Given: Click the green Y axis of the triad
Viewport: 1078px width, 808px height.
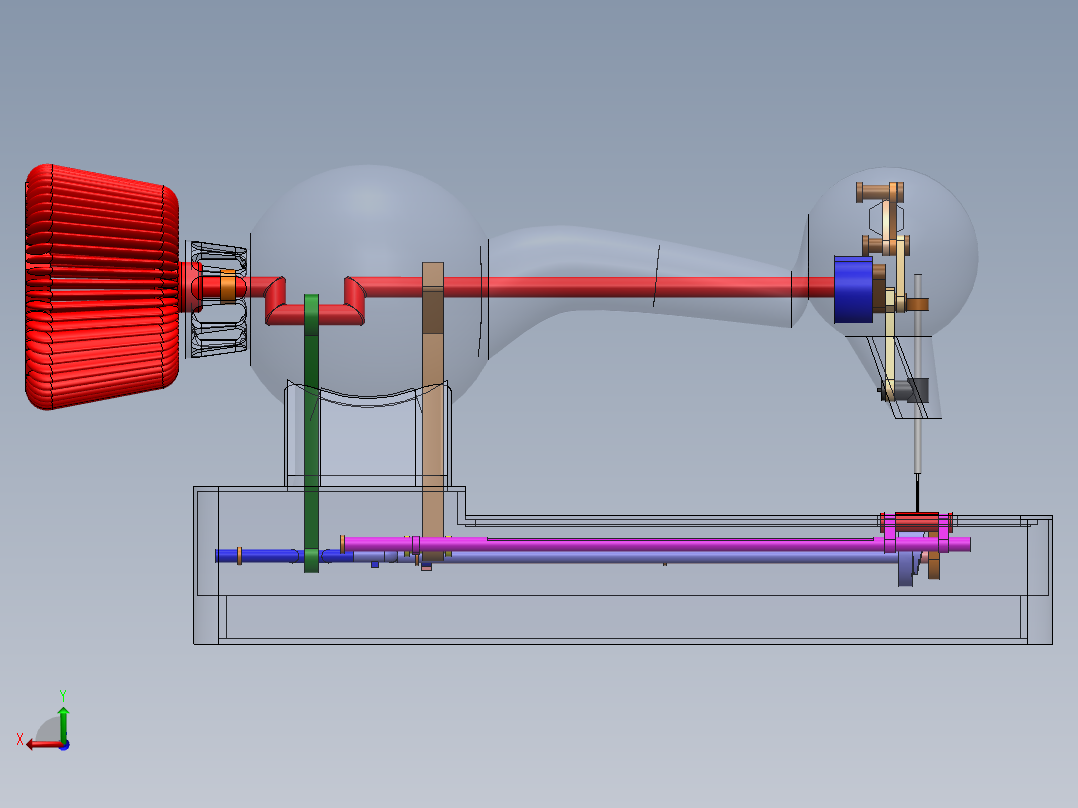Looking at the screenshot, I should (63, 723).
